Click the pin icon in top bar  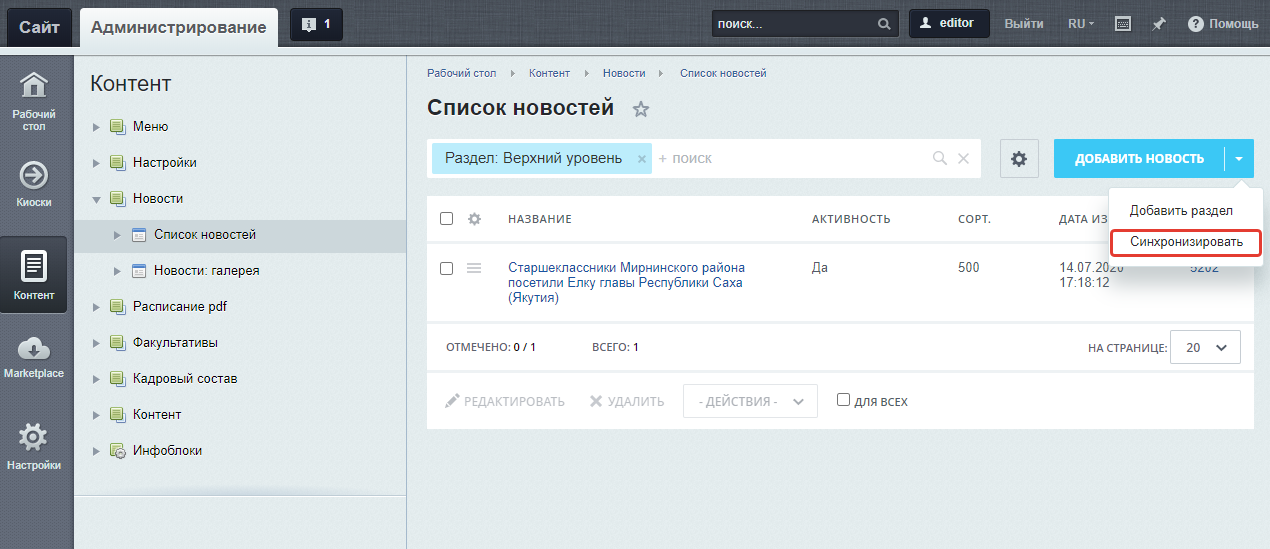(x=1159, y=24)
